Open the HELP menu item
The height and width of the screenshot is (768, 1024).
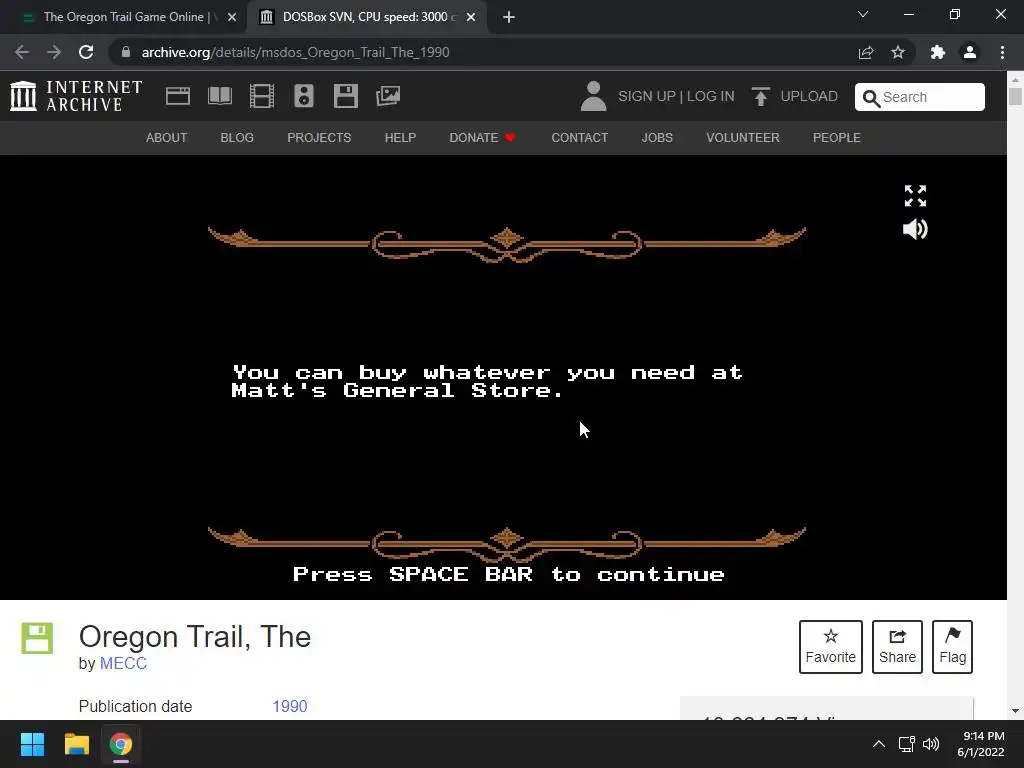[400, 138]
